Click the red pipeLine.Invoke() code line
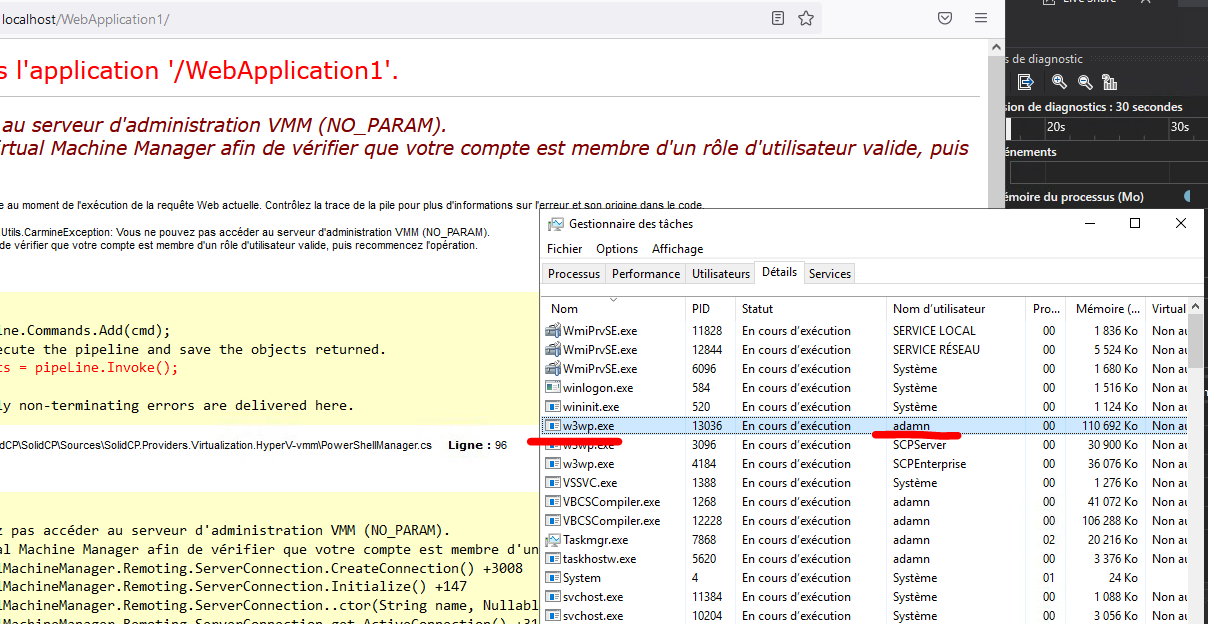 (x=89, y=367)
